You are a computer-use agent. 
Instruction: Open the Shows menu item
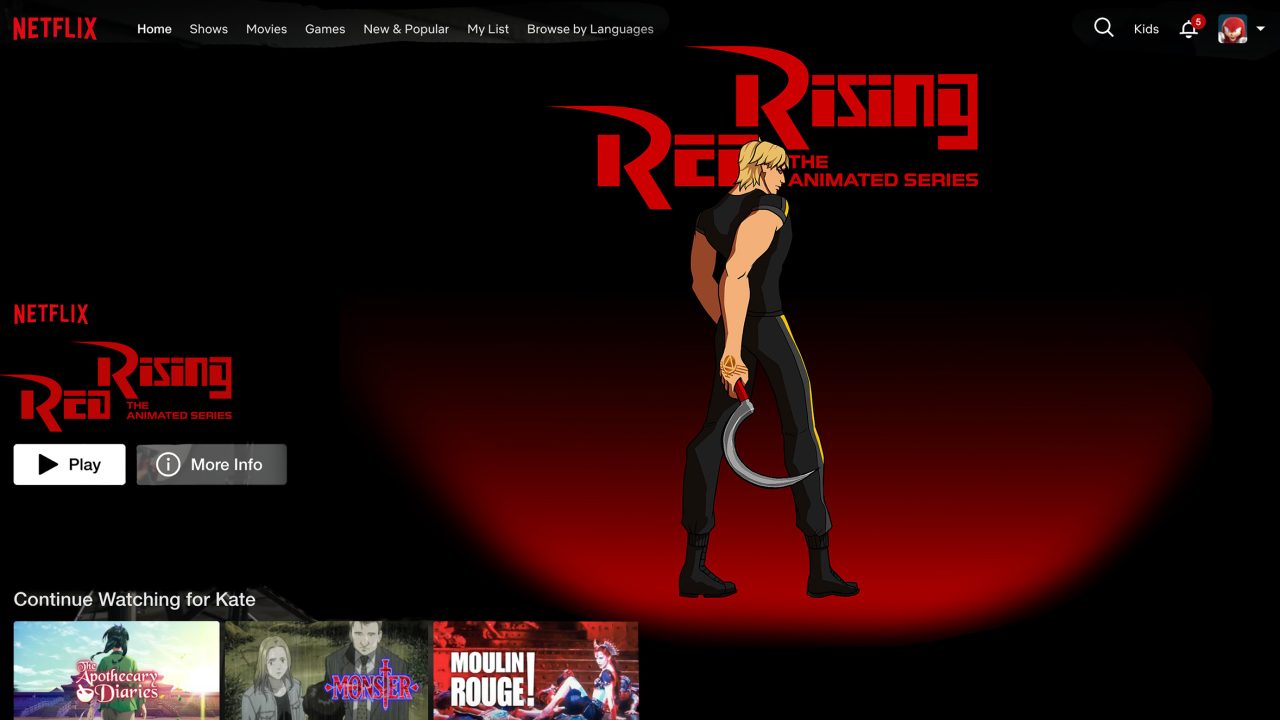click(209, 29)
